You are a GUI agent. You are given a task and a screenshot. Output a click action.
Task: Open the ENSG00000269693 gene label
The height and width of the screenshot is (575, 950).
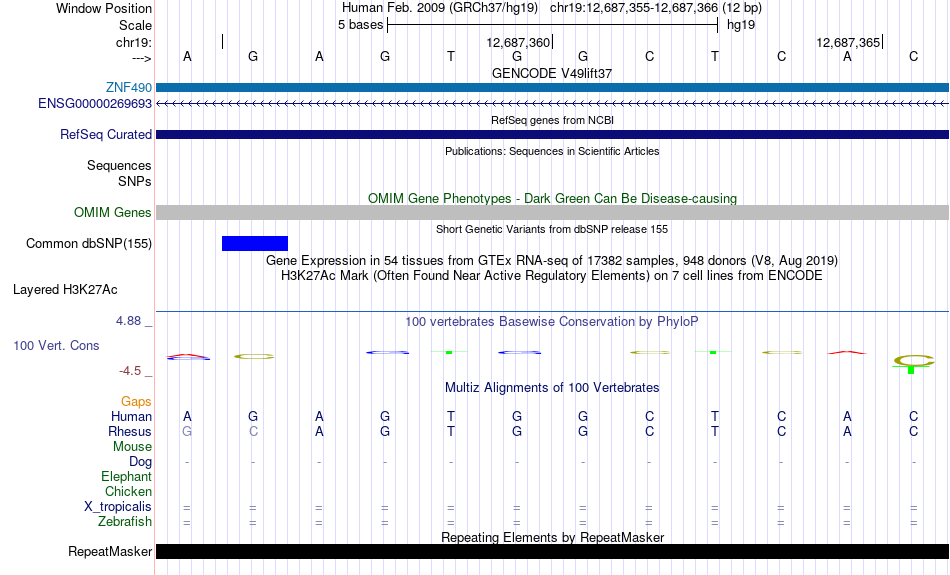(95, 104)
